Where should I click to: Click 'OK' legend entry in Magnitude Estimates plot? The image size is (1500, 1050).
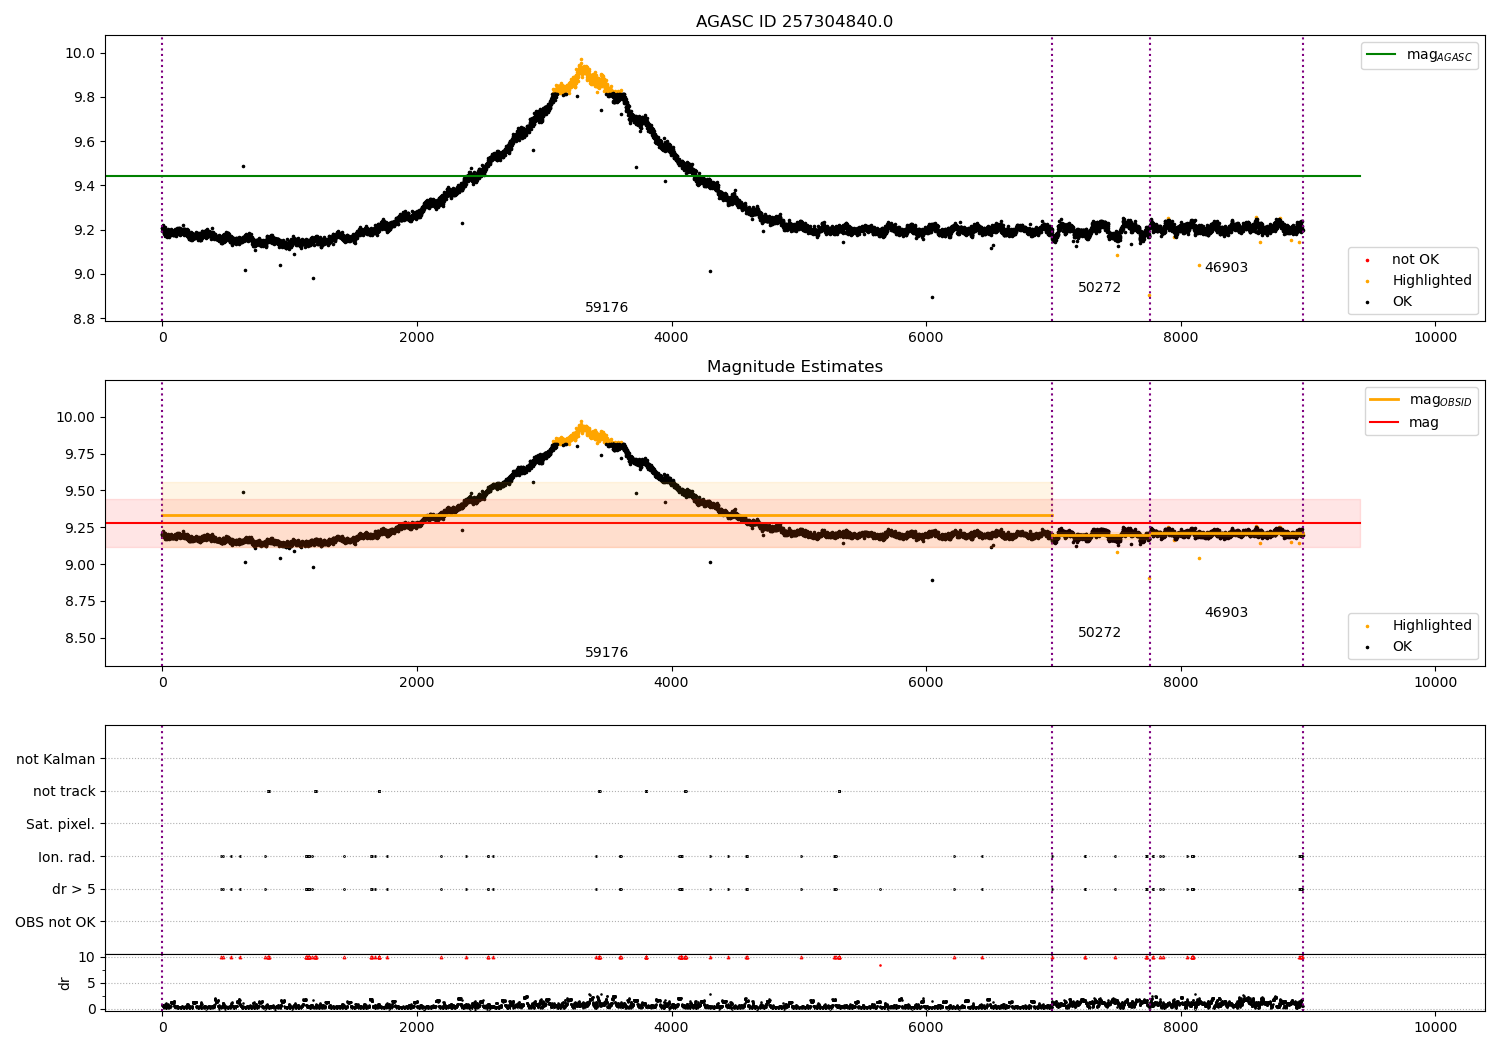pyautogui.click(x=1402, y=647)
